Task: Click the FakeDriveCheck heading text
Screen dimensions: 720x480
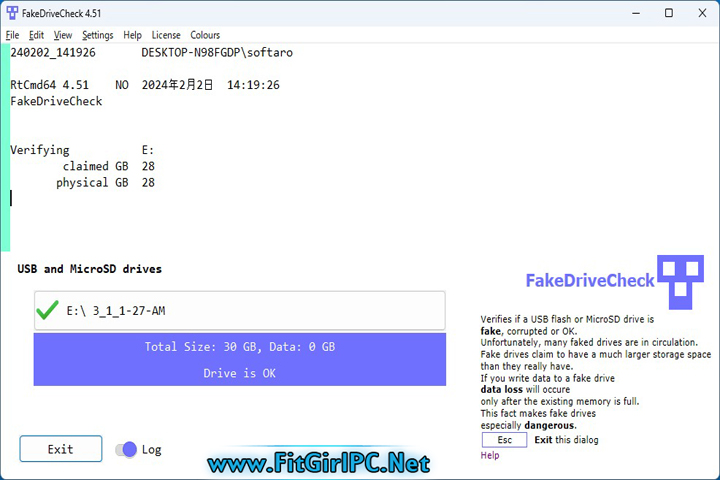Action: (x=590, y=280)
